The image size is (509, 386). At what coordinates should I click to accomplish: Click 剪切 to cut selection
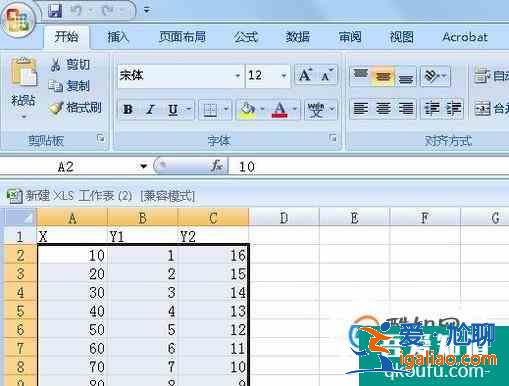point(70,65)
